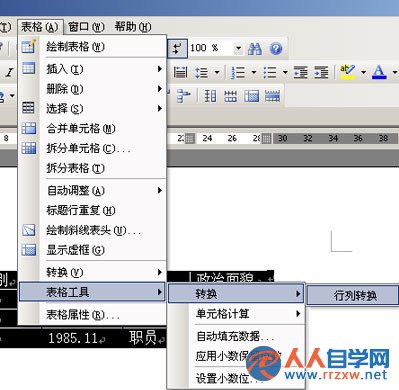Open the line spacing dropdown arrow
The image size is (399, 390).
pos(217,72)
